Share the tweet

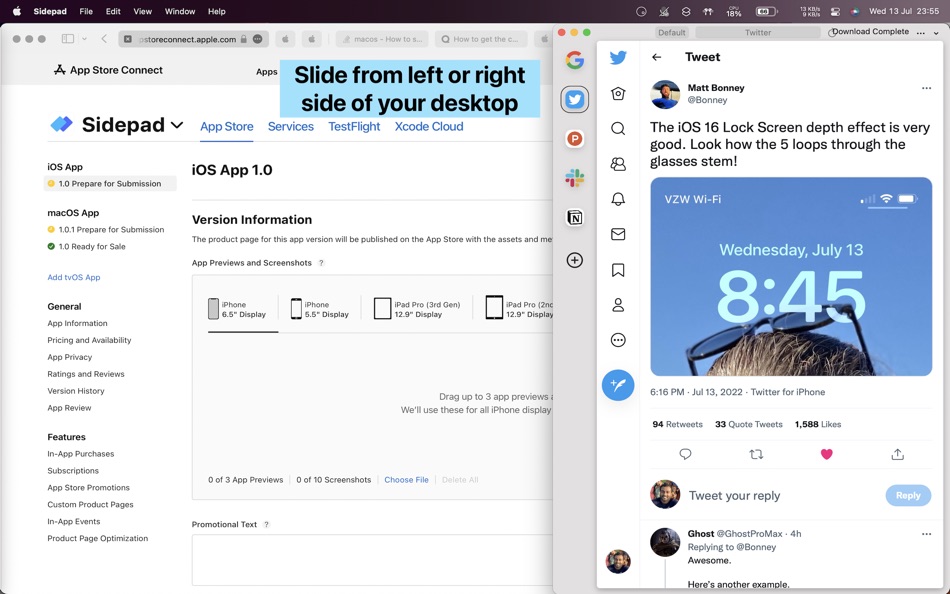(897, 454)
